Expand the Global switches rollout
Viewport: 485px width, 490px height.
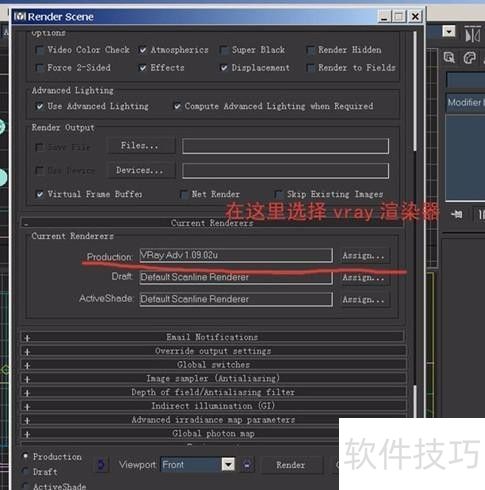point(213,365)
